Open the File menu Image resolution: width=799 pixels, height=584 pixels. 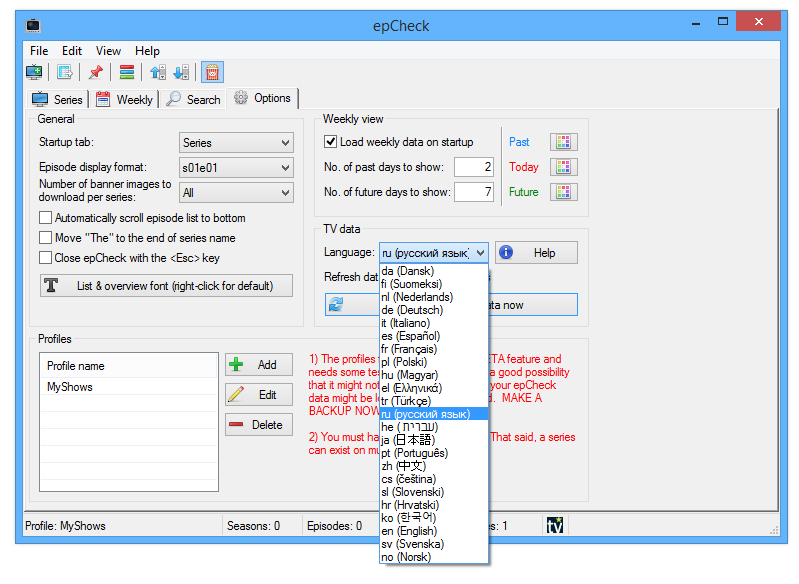click(x=39, y=51)
